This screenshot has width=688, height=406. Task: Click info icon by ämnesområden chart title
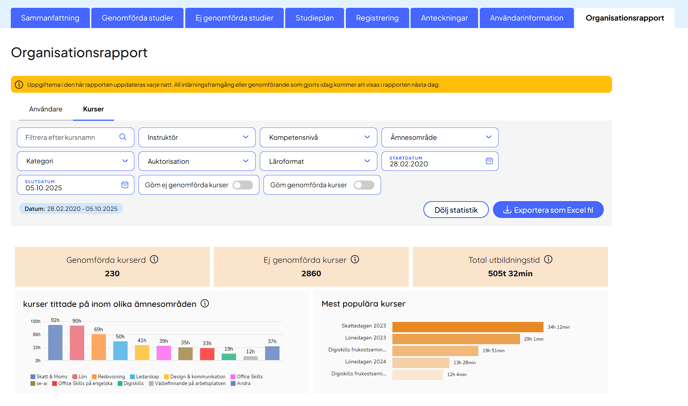pyautogui.click(x=204, y=304)
